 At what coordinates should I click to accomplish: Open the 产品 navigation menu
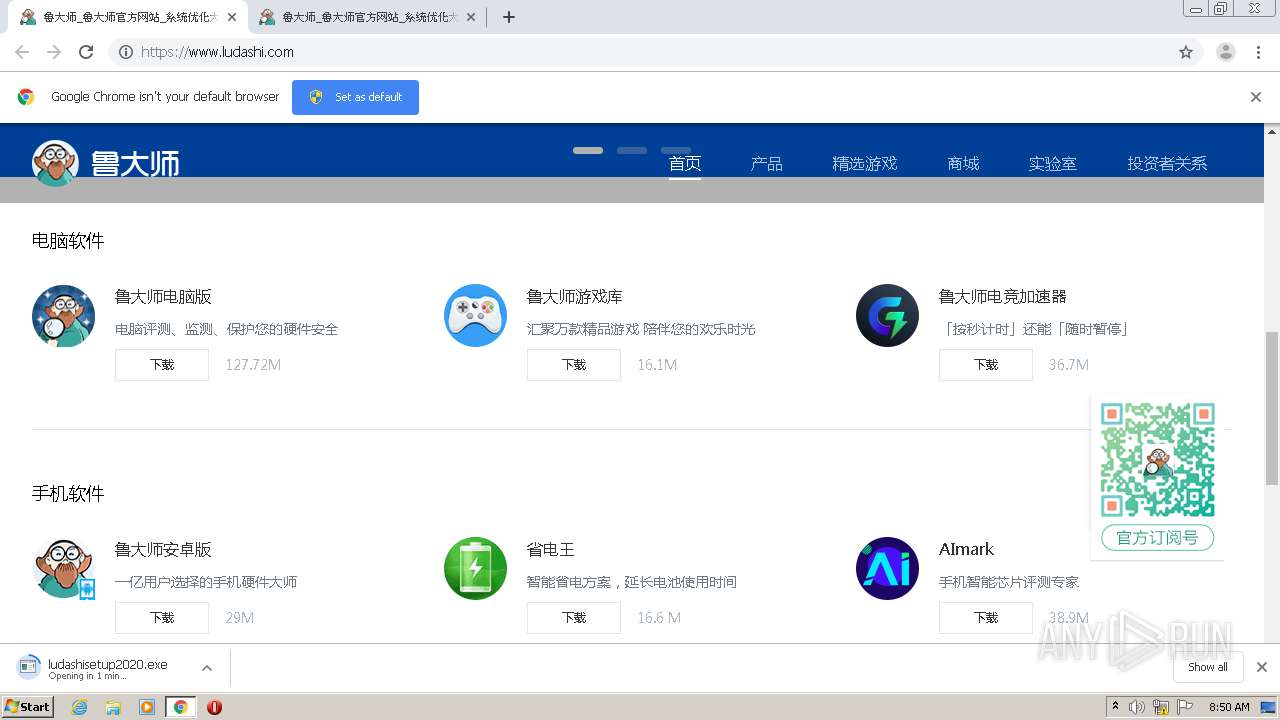[x=767, y=164]
